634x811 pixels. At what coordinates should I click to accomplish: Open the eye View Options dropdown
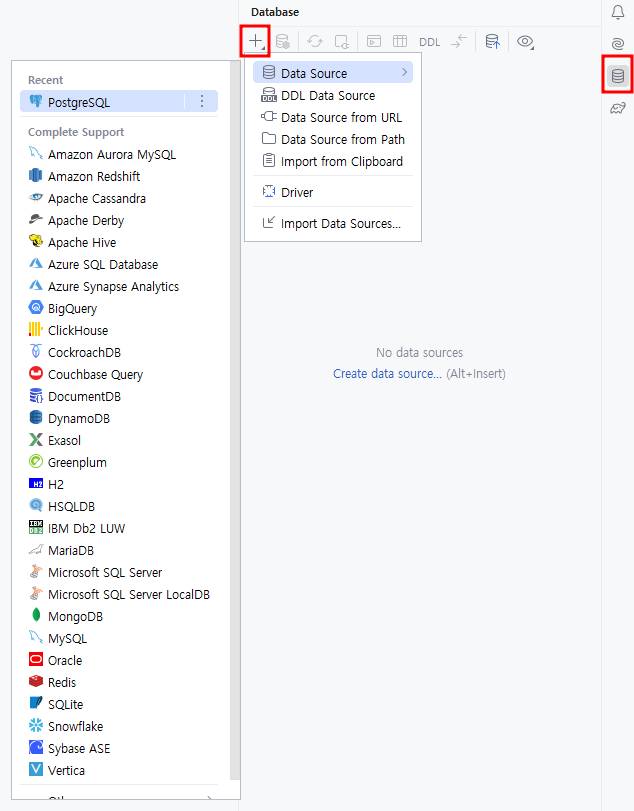tap(525, 42)
